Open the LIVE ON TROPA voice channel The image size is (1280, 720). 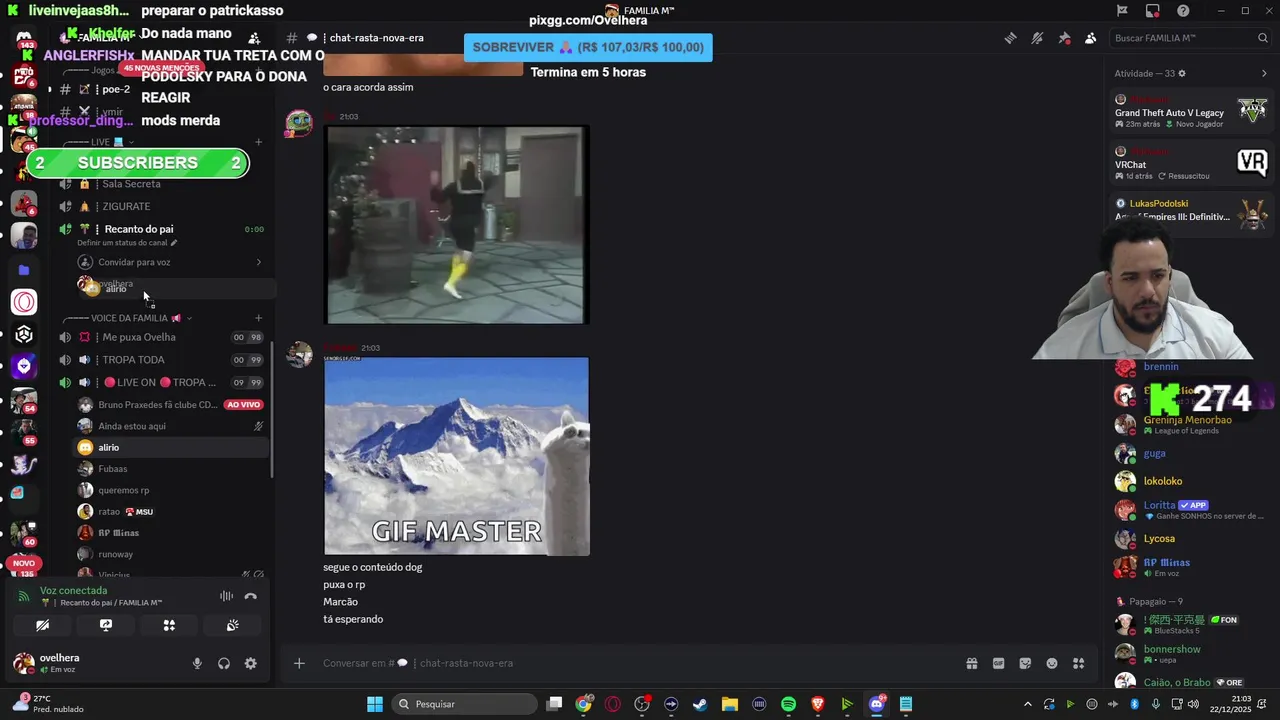pyautogui.click(x=162, y=382)
